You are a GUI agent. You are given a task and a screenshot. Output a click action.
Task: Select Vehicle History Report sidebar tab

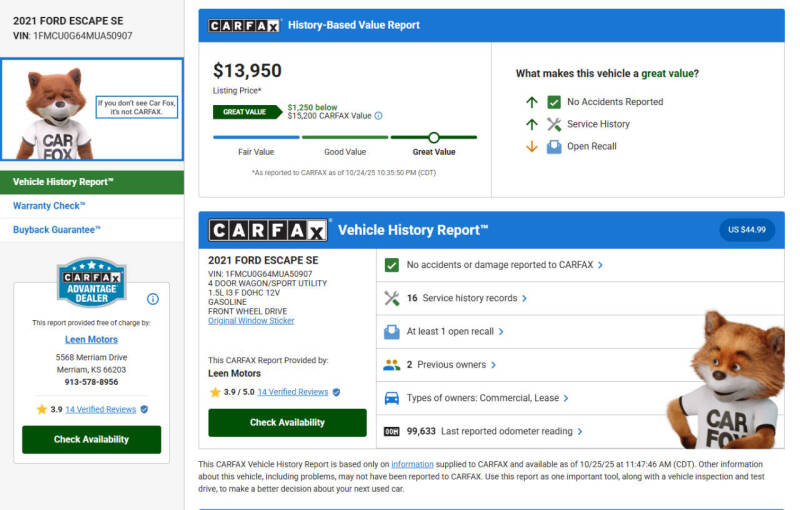coord(92,182)
